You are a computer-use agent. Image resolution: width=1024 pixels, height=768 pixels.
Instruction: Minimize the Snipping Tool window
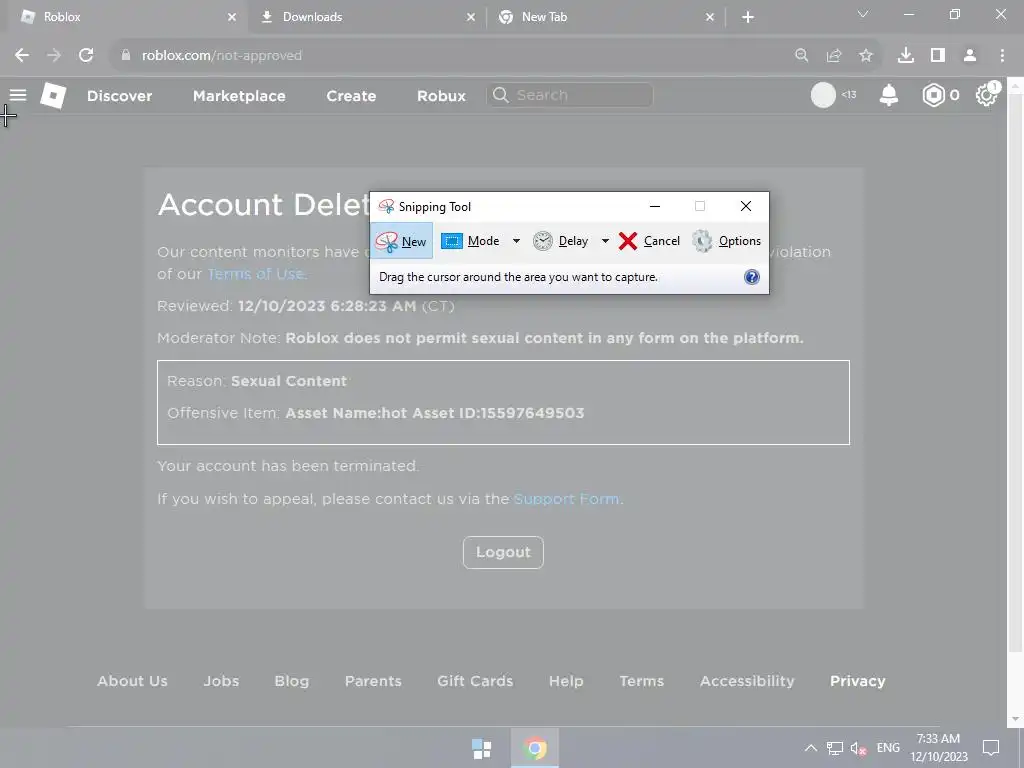point(655,206)
